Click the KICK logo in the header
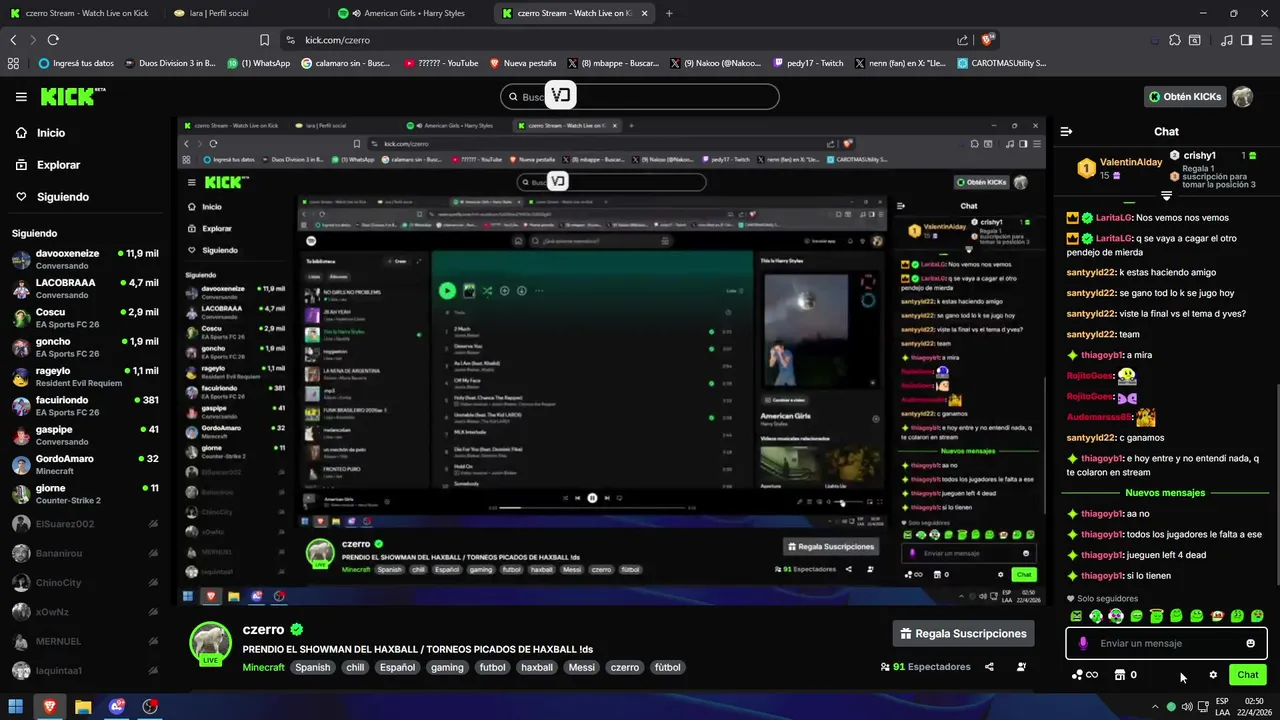Viewport: 1280px width, 720px height. [72, 96]
